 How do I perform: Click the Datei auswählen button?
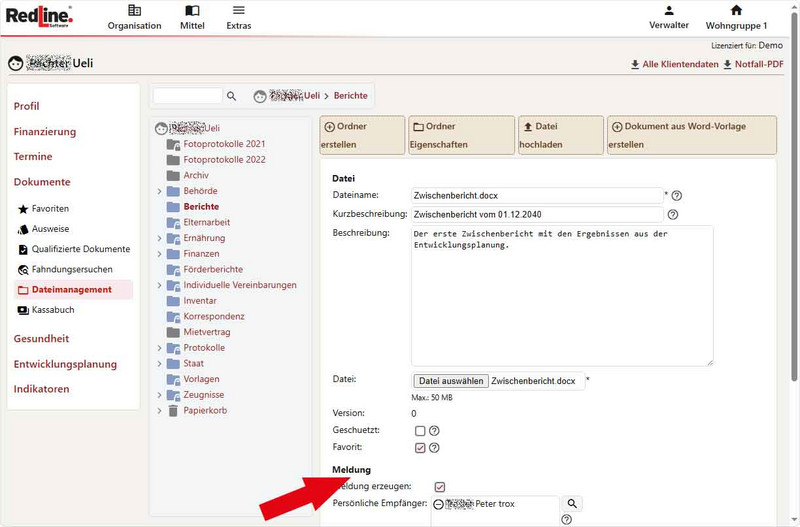[450, 381]
